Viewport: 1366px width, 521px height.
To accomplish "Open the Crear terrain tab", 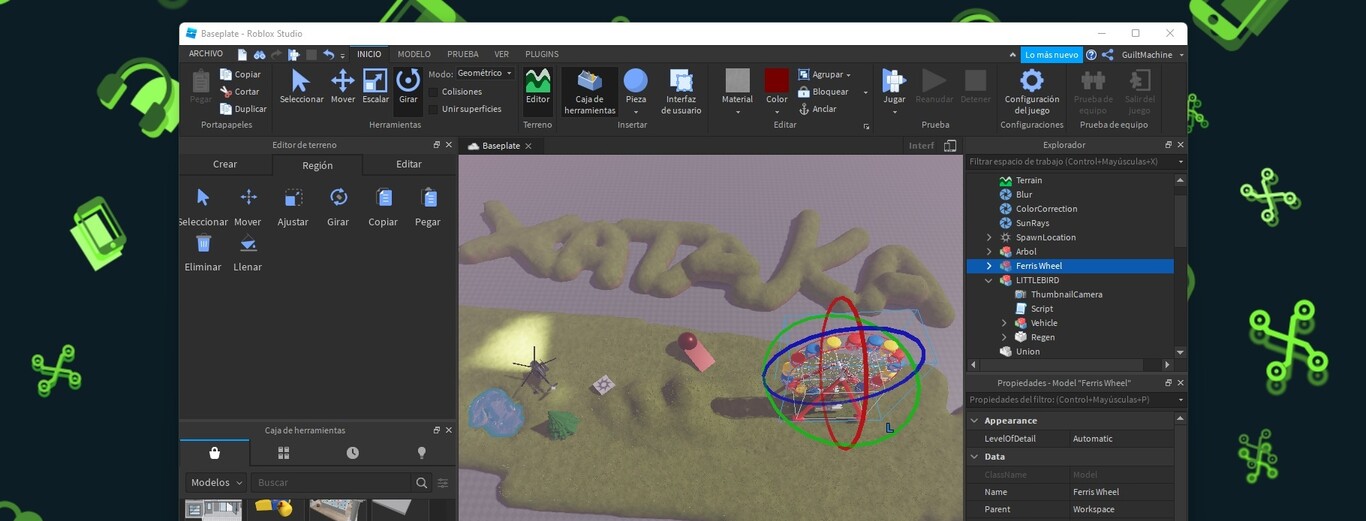I will click(225, 165).
